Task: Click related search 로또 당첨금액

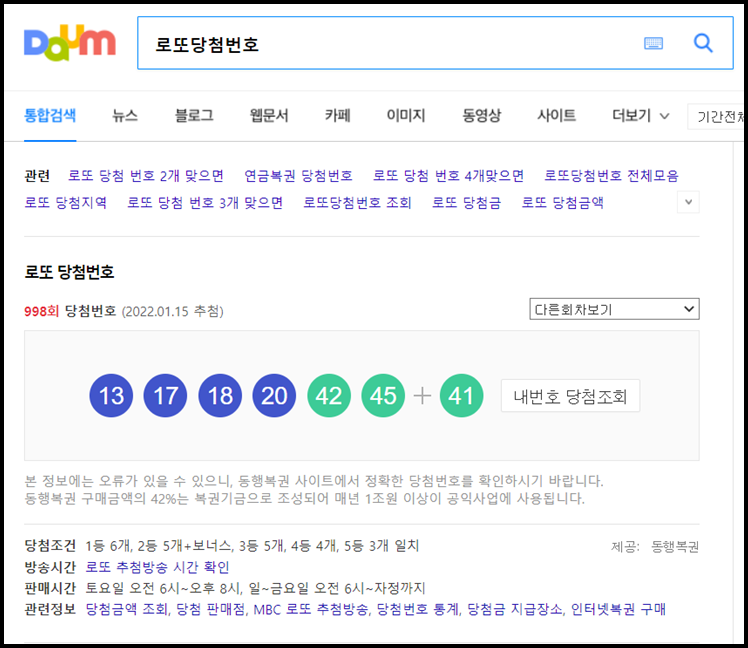Action: 562,203
